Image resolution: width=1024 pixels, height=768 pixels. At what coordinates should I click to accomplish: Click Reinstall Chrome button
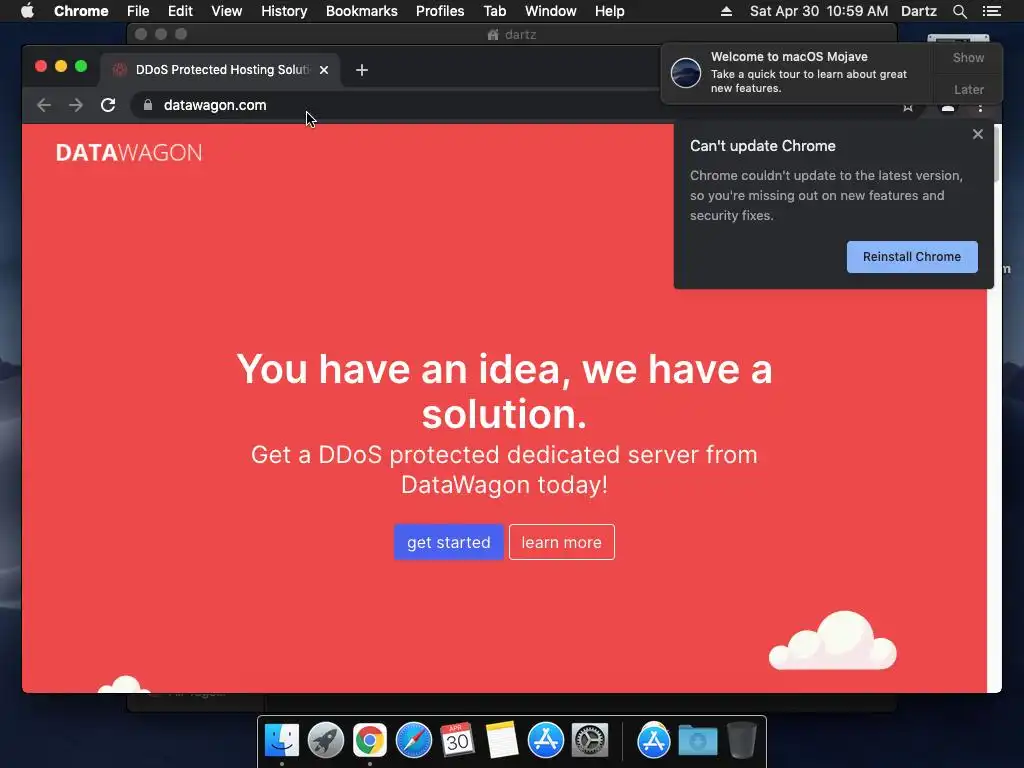tap(912, 257)
